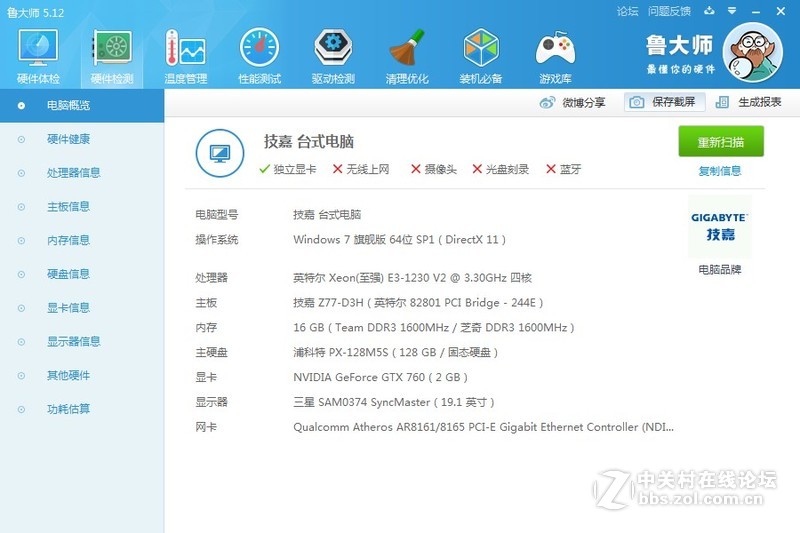Select 功耗估算 in the sidebar
This screenshot has height=533, width=800.
click(x=82, y=409)
